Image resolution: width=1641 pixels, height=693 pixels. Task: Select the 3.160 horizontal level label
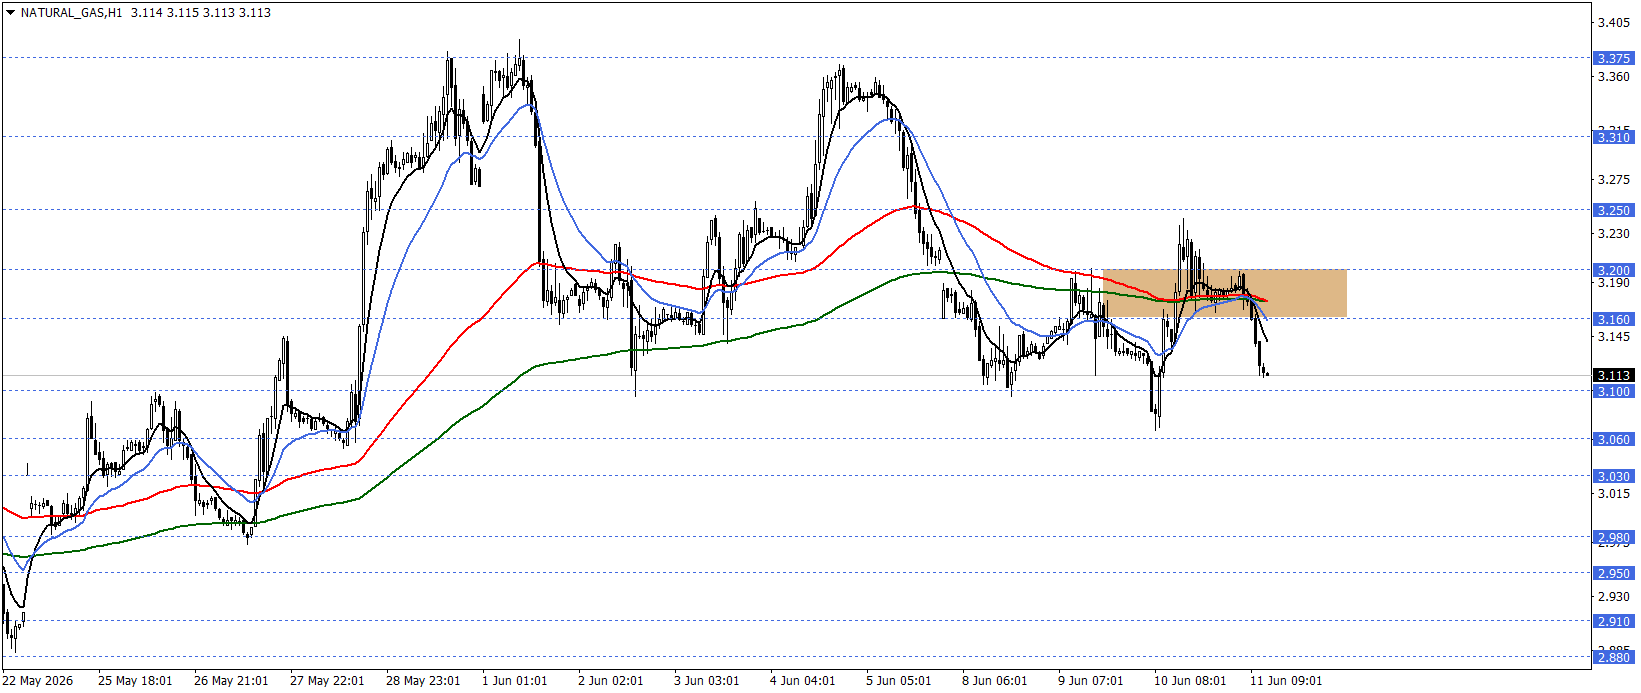point(1613,319)
